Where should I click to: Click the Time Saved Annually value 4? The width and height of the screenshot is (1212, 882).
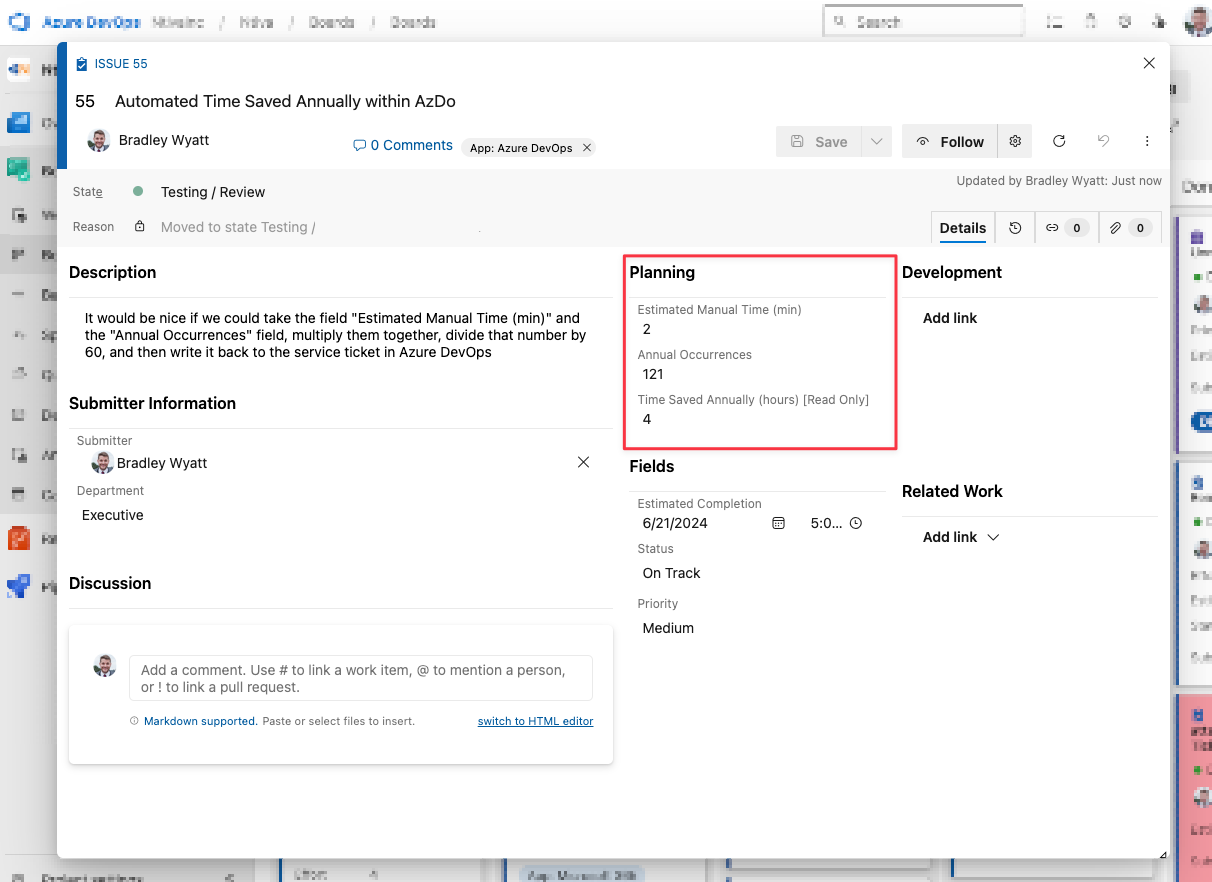[x=647, y=419]
